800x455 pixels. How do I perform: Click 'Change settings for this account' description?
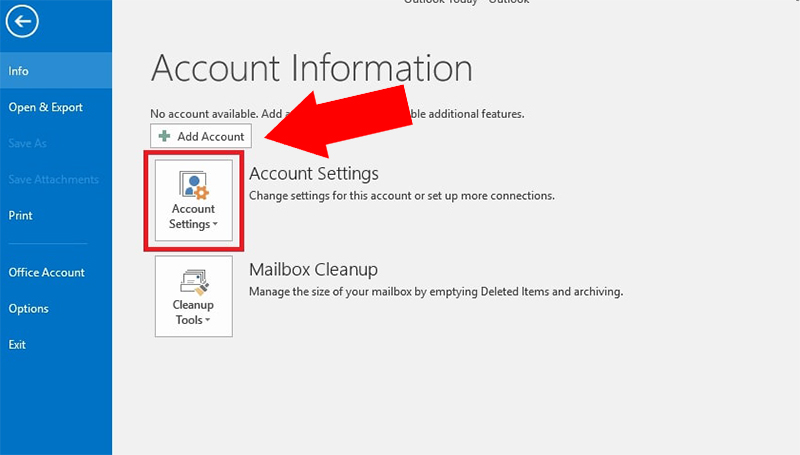tap(402, 196)
